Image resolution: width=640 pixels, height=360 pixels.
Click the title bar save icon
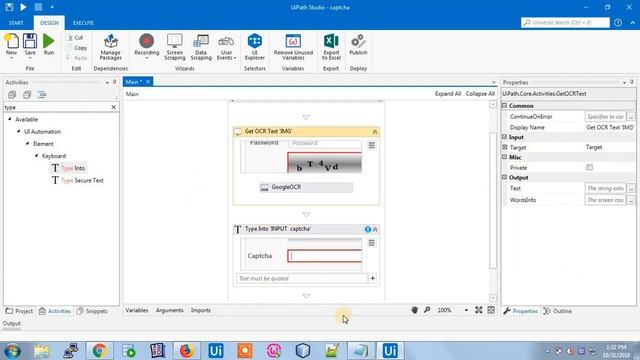tap(9, 7)
